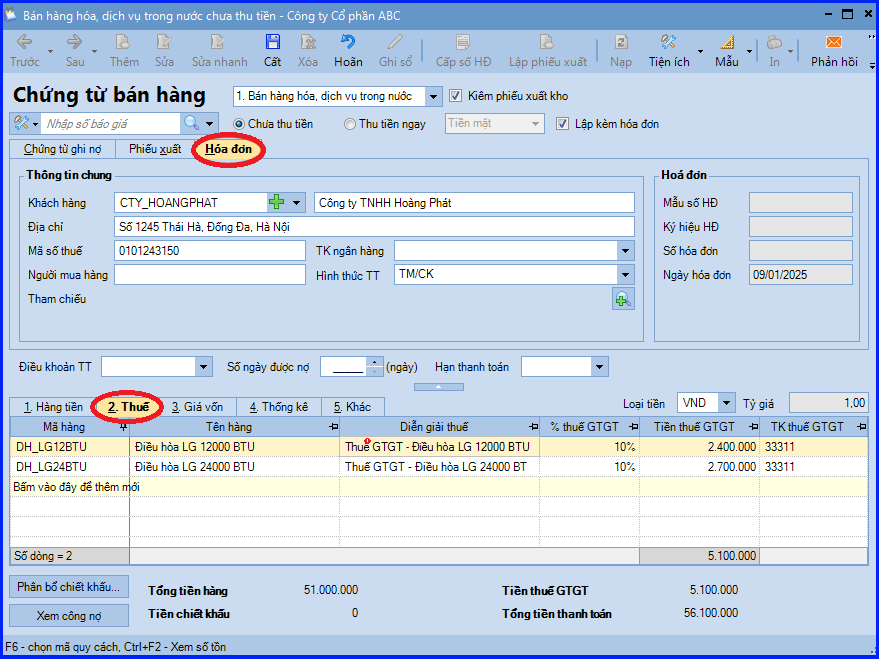
Task: Switch to 1. Hàng tiền tab
Action: 53,407
